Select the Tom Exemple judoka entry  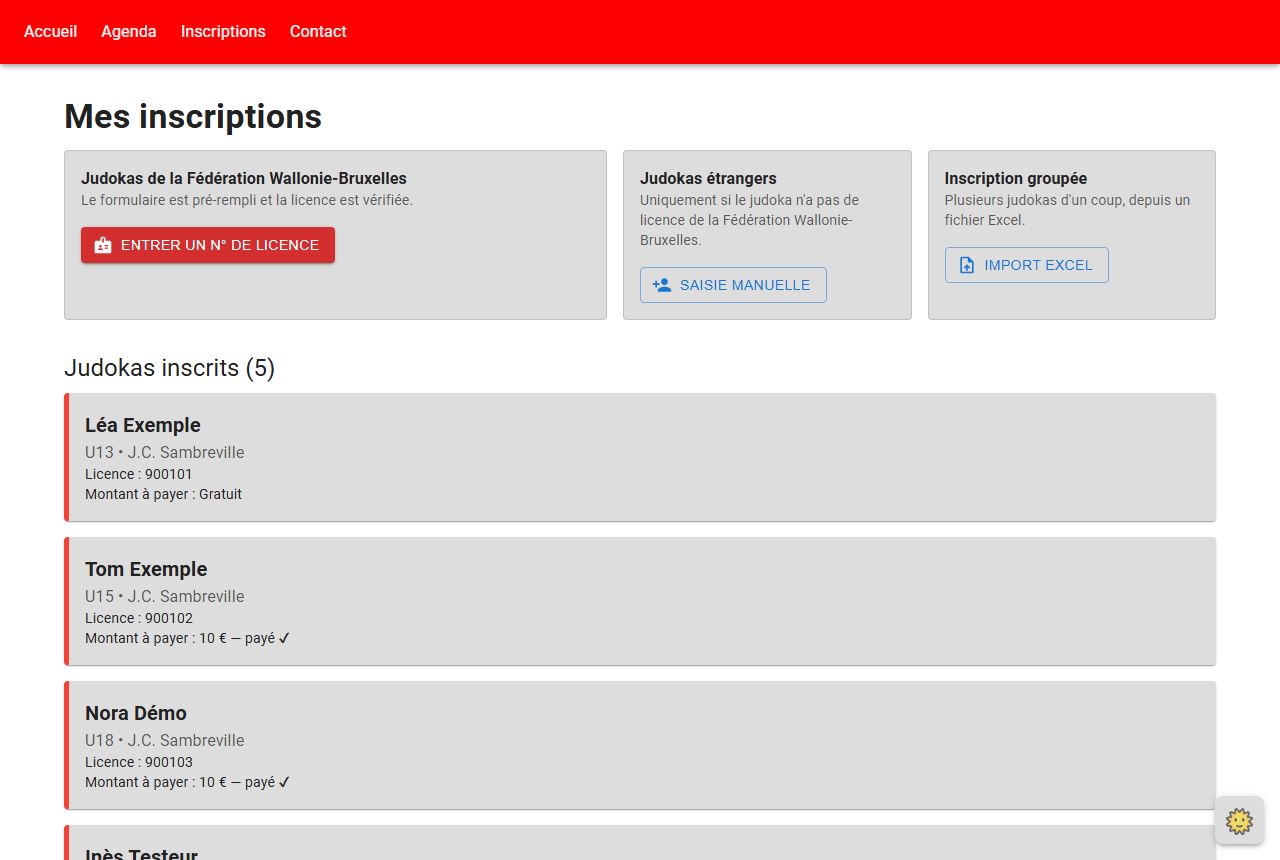pos(640,601)
